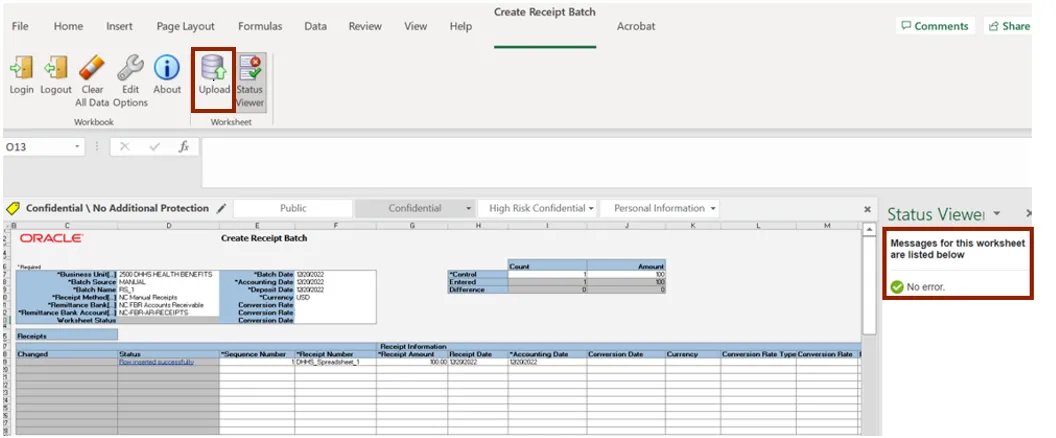Click the Comments button
This screenshot has height=438, width=1056.
pos(934,26)
